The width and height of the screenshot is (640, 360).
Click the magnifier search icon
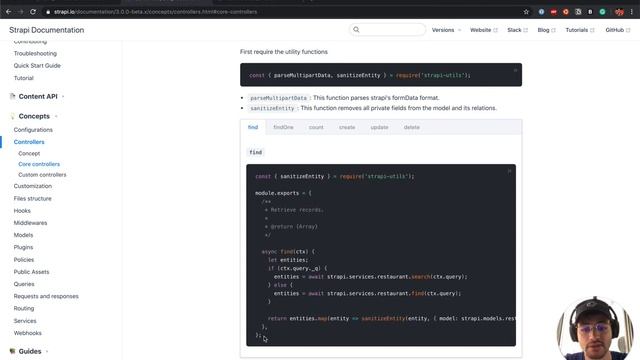[356, 29]
